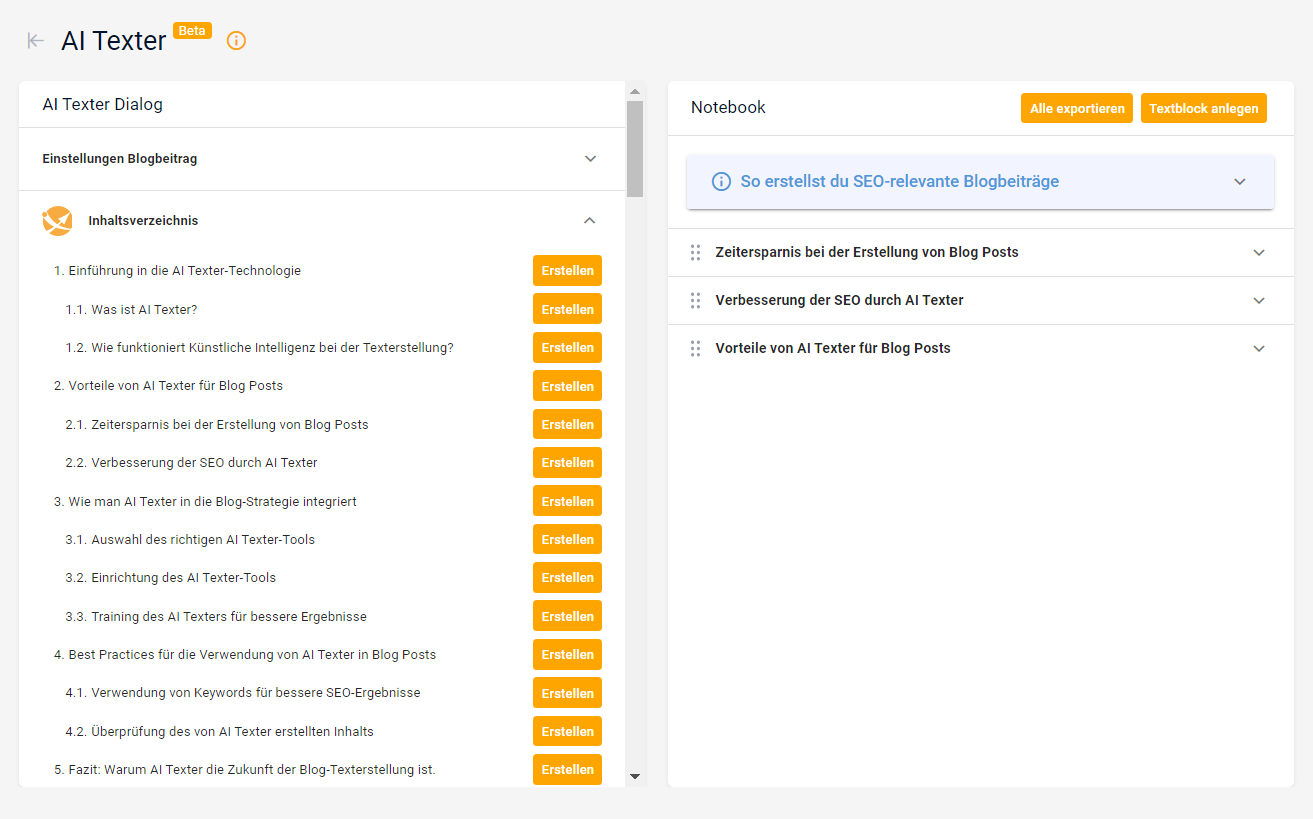This screenshot has width=1313, height=819.
Task: Expand Verbesserung der SEO durch AI Texter block
Action: (1259, 301)
